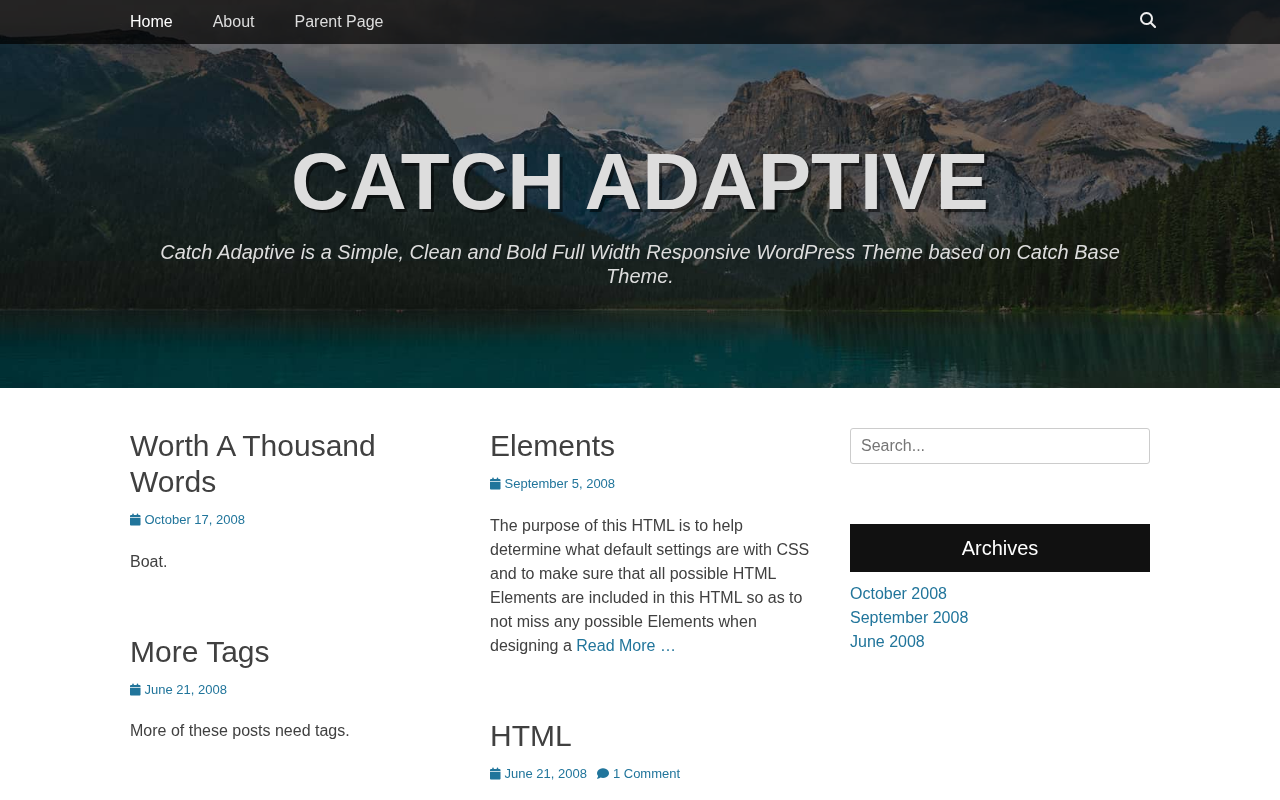Open the More Tags post title
The height and width of the screenshot is (800, 1280).
pyautogui.click(x=200, y=652)
